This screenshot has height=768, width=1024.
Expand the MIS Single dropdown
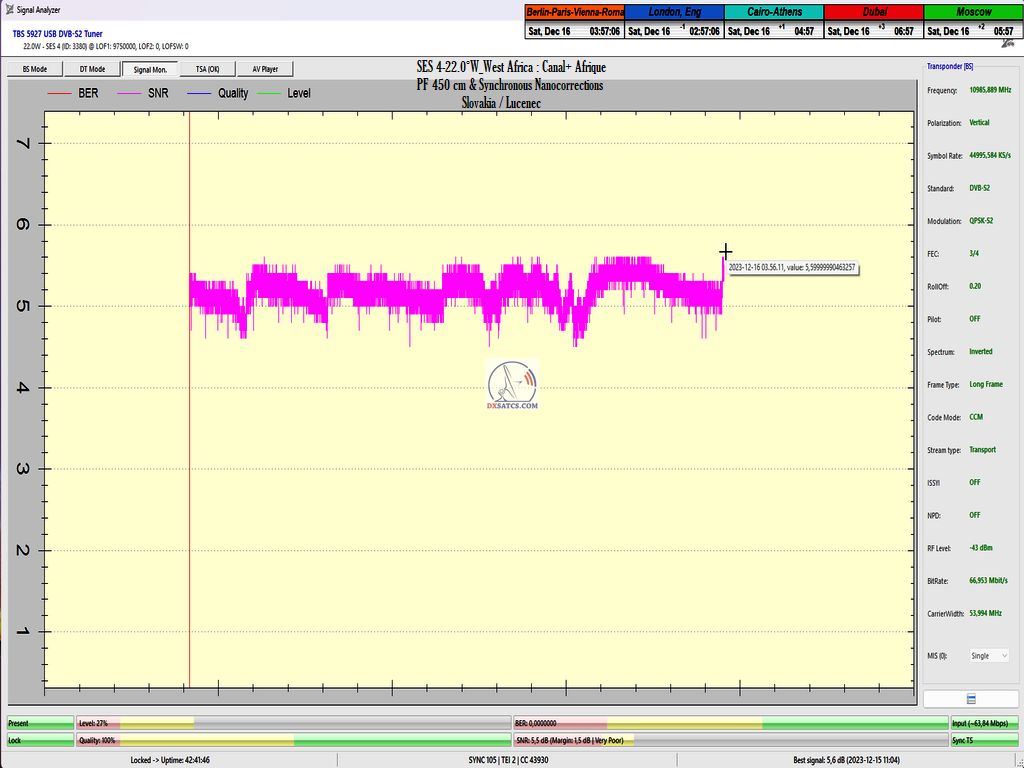pos(989,656)
